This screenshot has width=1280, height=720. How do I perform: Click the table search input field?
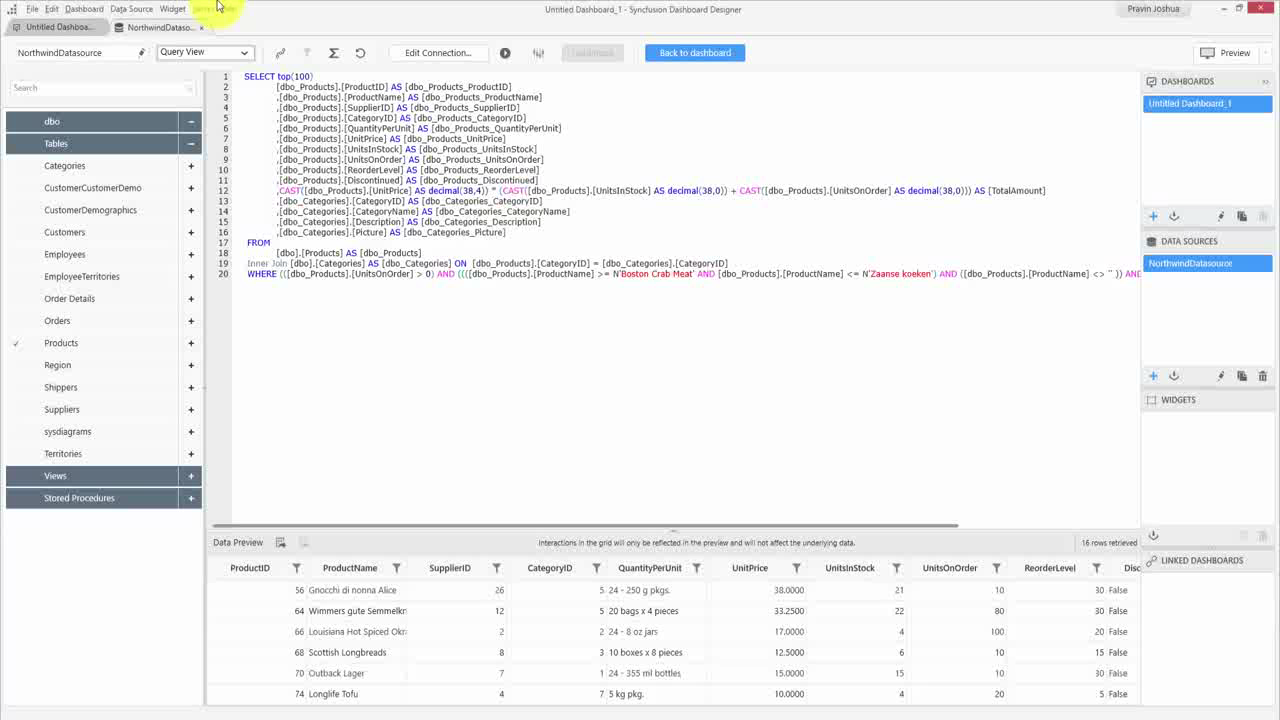(103, 88)
